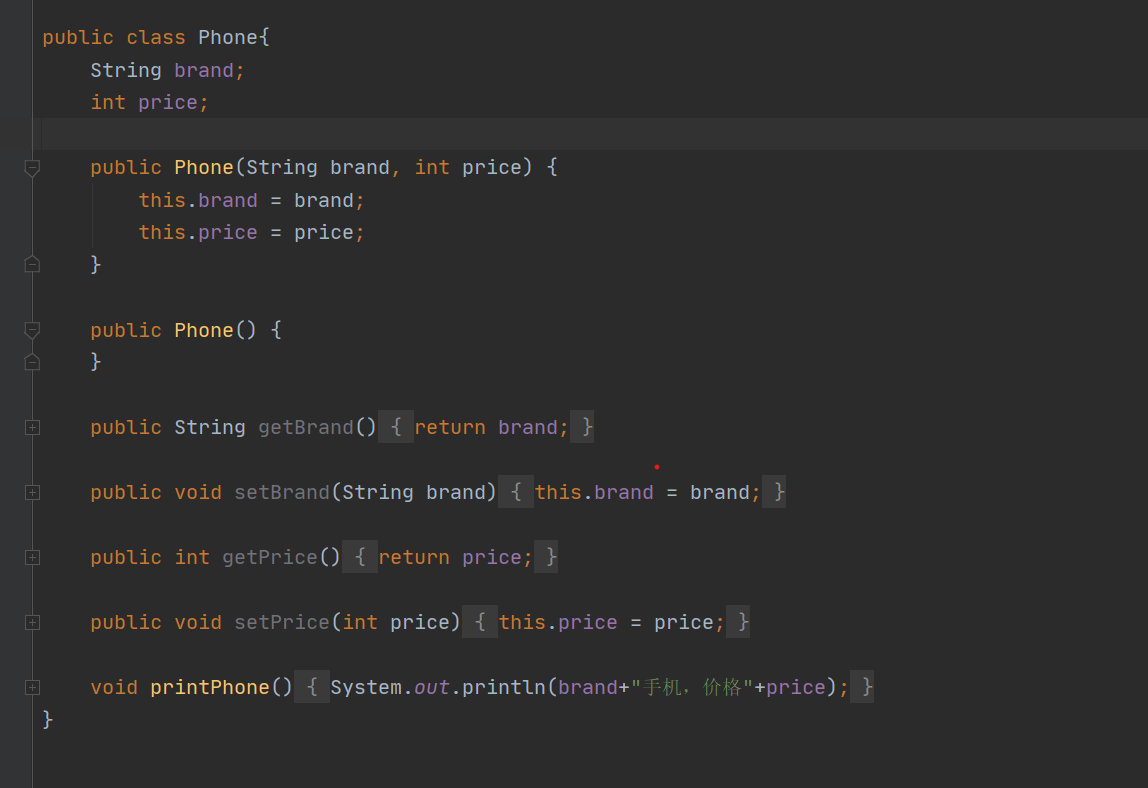The height and width of the screenshot is (788, 1148).
Task: Expand the folded printPhone() method
Action: (32, 688)
